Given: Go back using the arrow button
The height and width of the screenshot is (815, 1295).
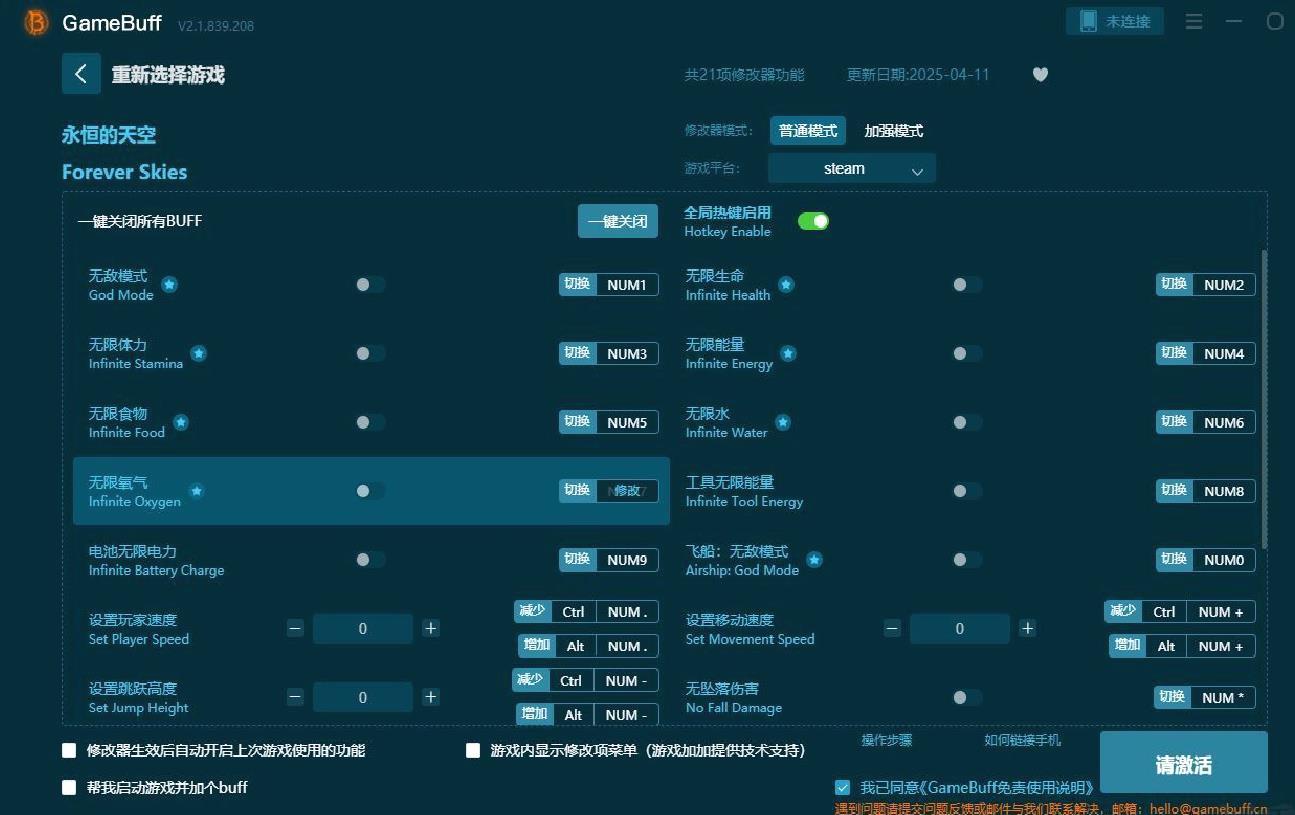Looking at the screenshot, I should (x=81, y=74).
